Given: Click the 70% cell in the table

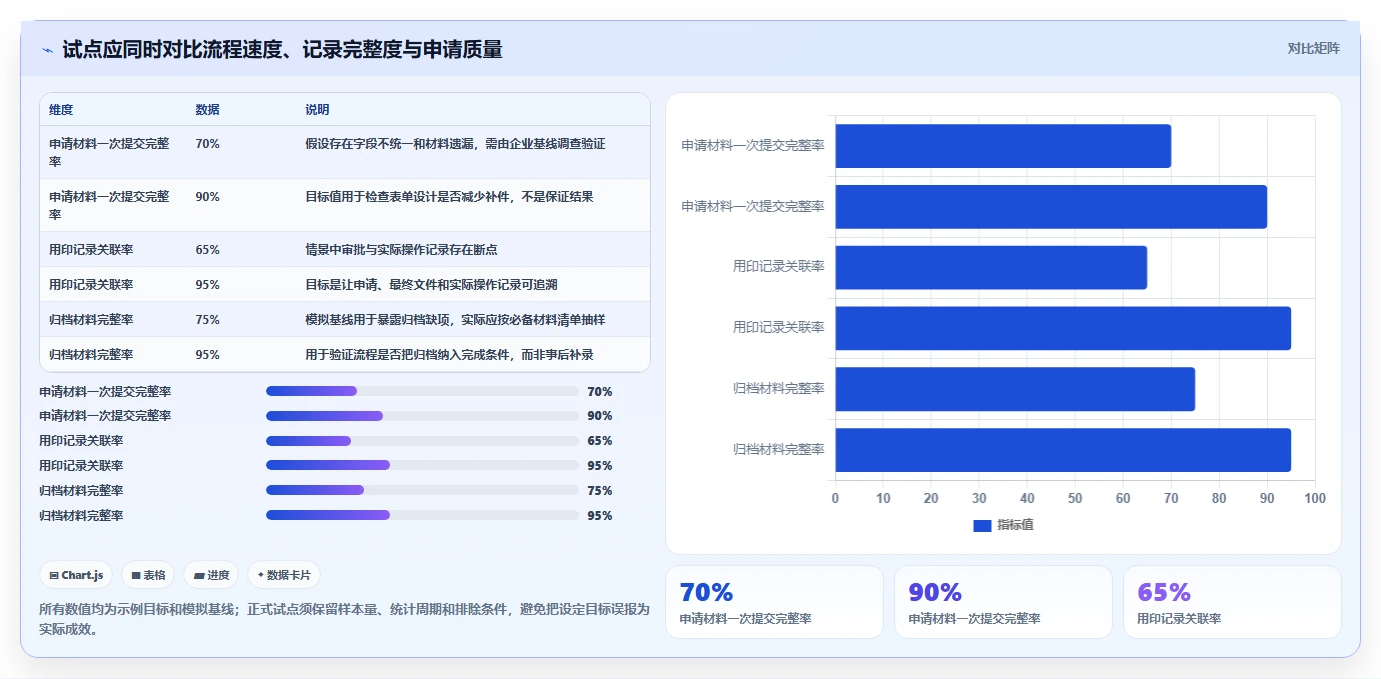Looking at the screenshot, I should coord(207,144).
